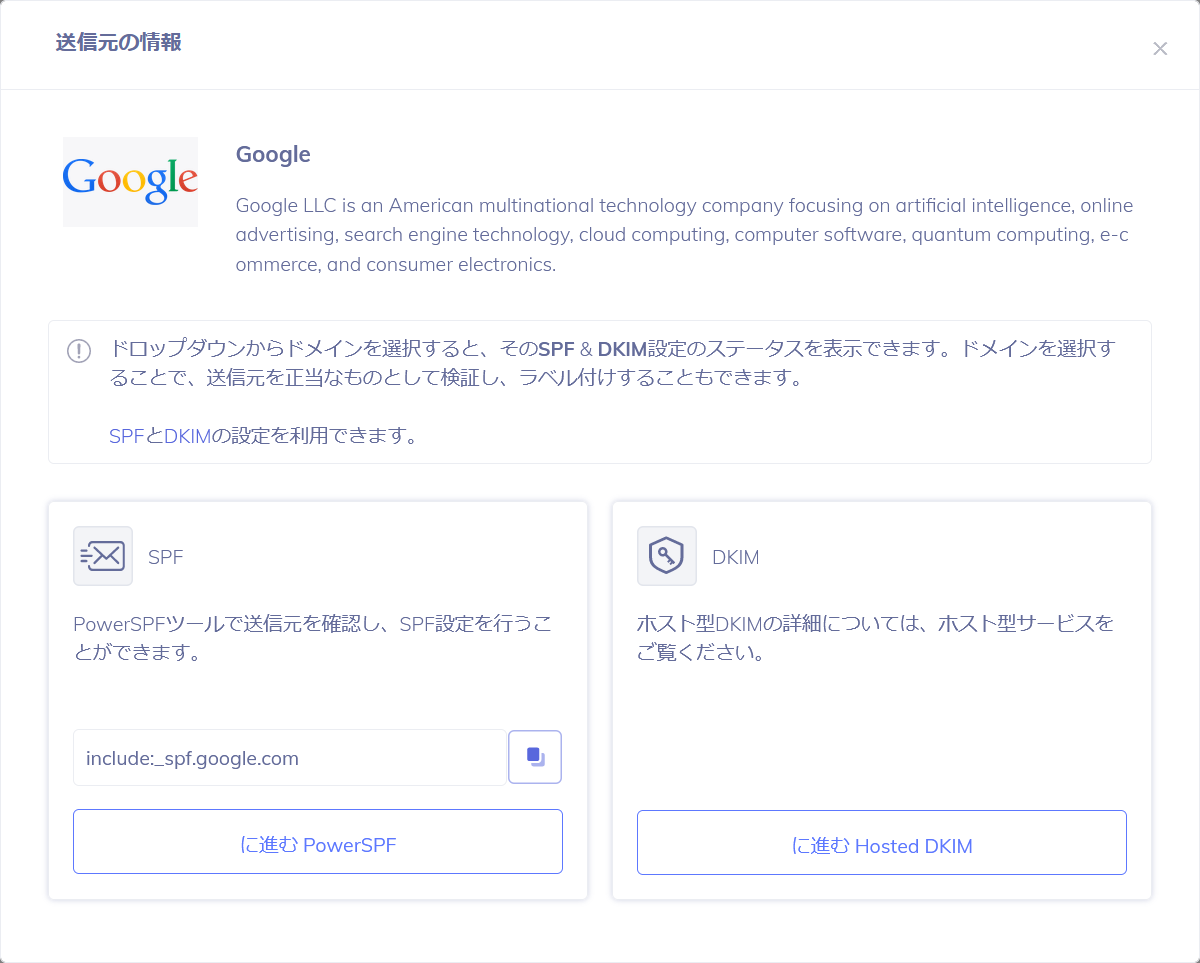Click the に進む PowerSPF button
The image size is (1200, 963).
[x=318, y=842]
